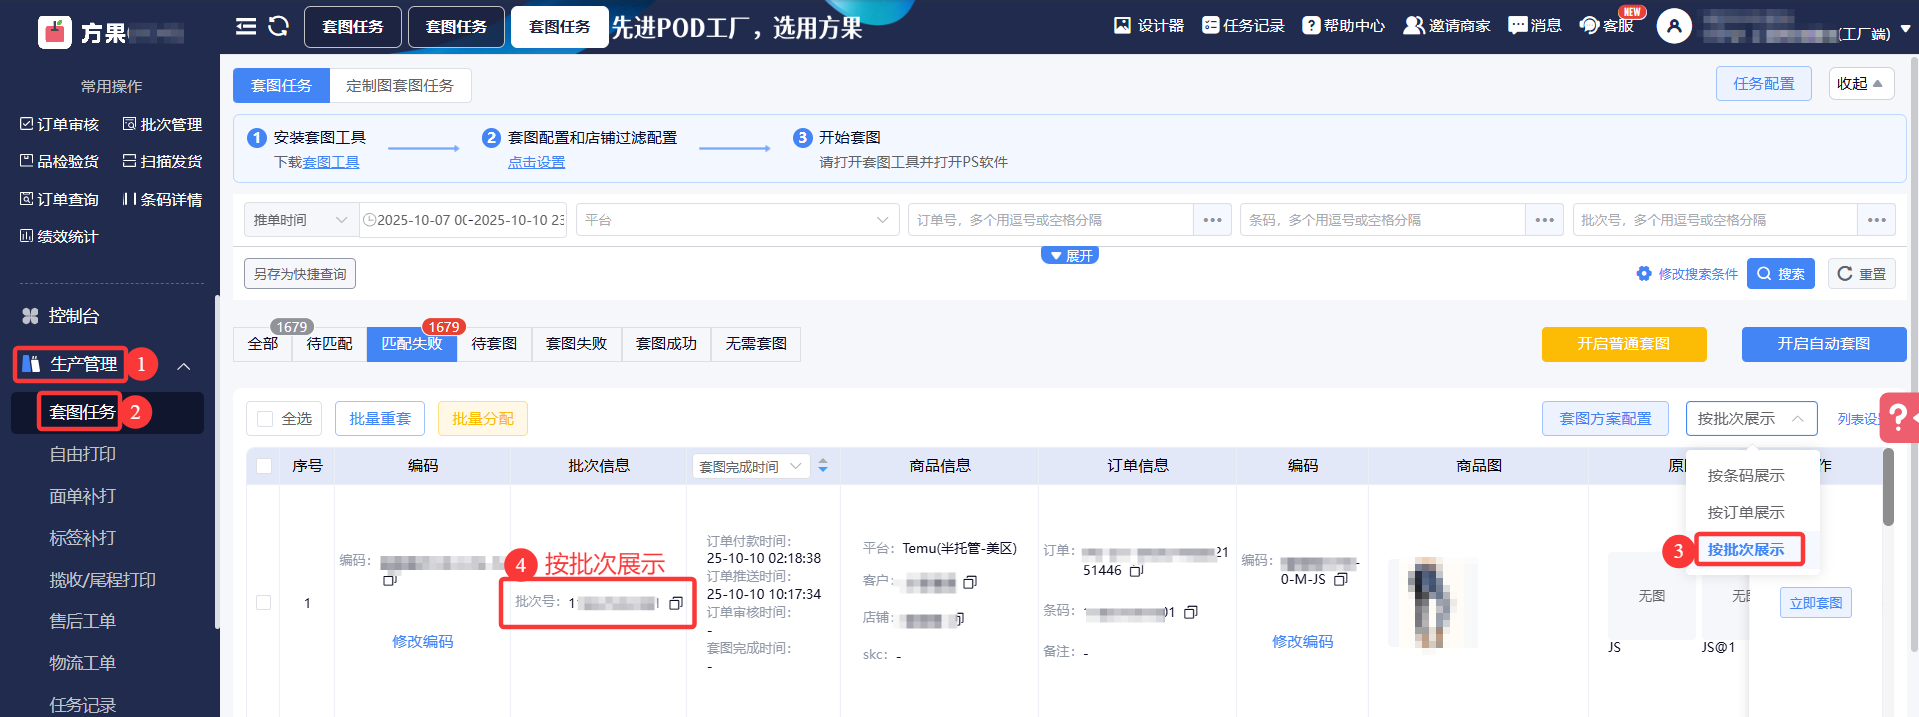Click the red question mark help float
The height and width of the screenshot is (717, 1919).
1898,418
